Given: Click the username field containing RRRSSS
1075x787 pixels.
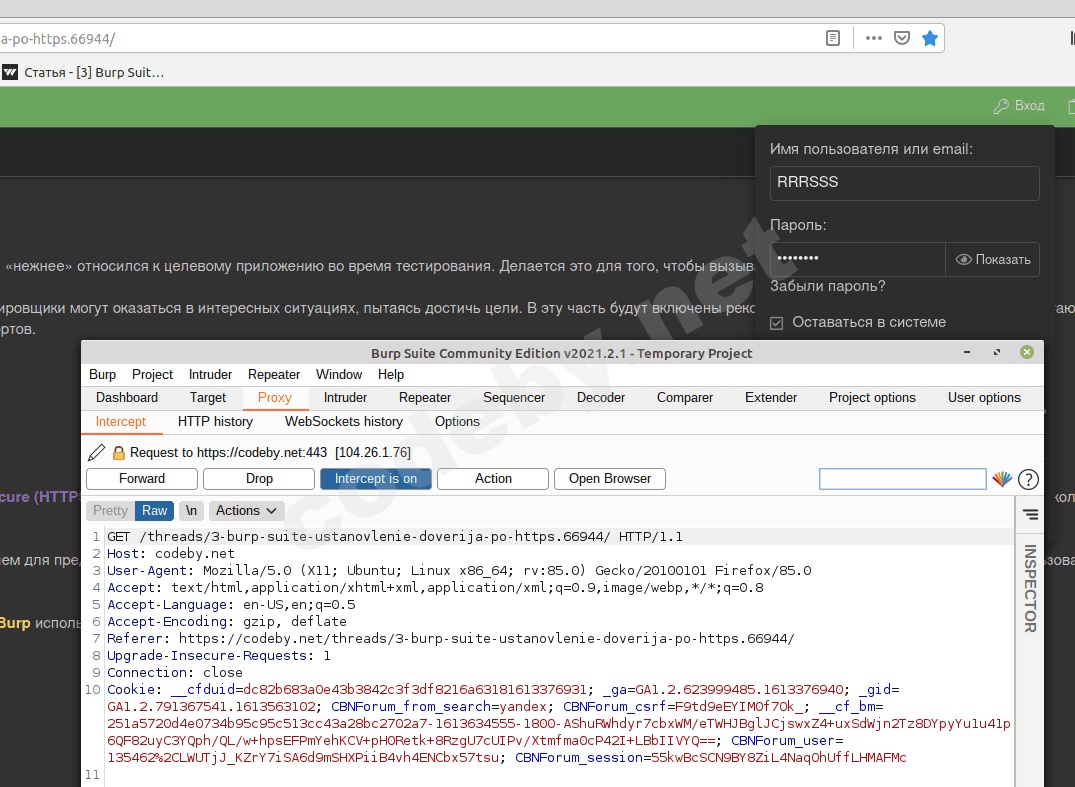Looking at the screenshot, I should pos(904,183).
